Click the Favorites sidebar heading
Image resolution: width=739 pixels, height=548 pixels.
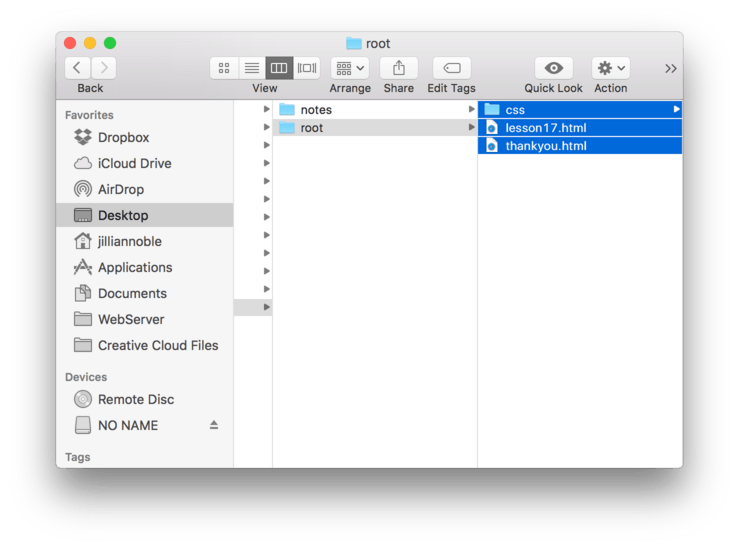[x=89, y=115]
